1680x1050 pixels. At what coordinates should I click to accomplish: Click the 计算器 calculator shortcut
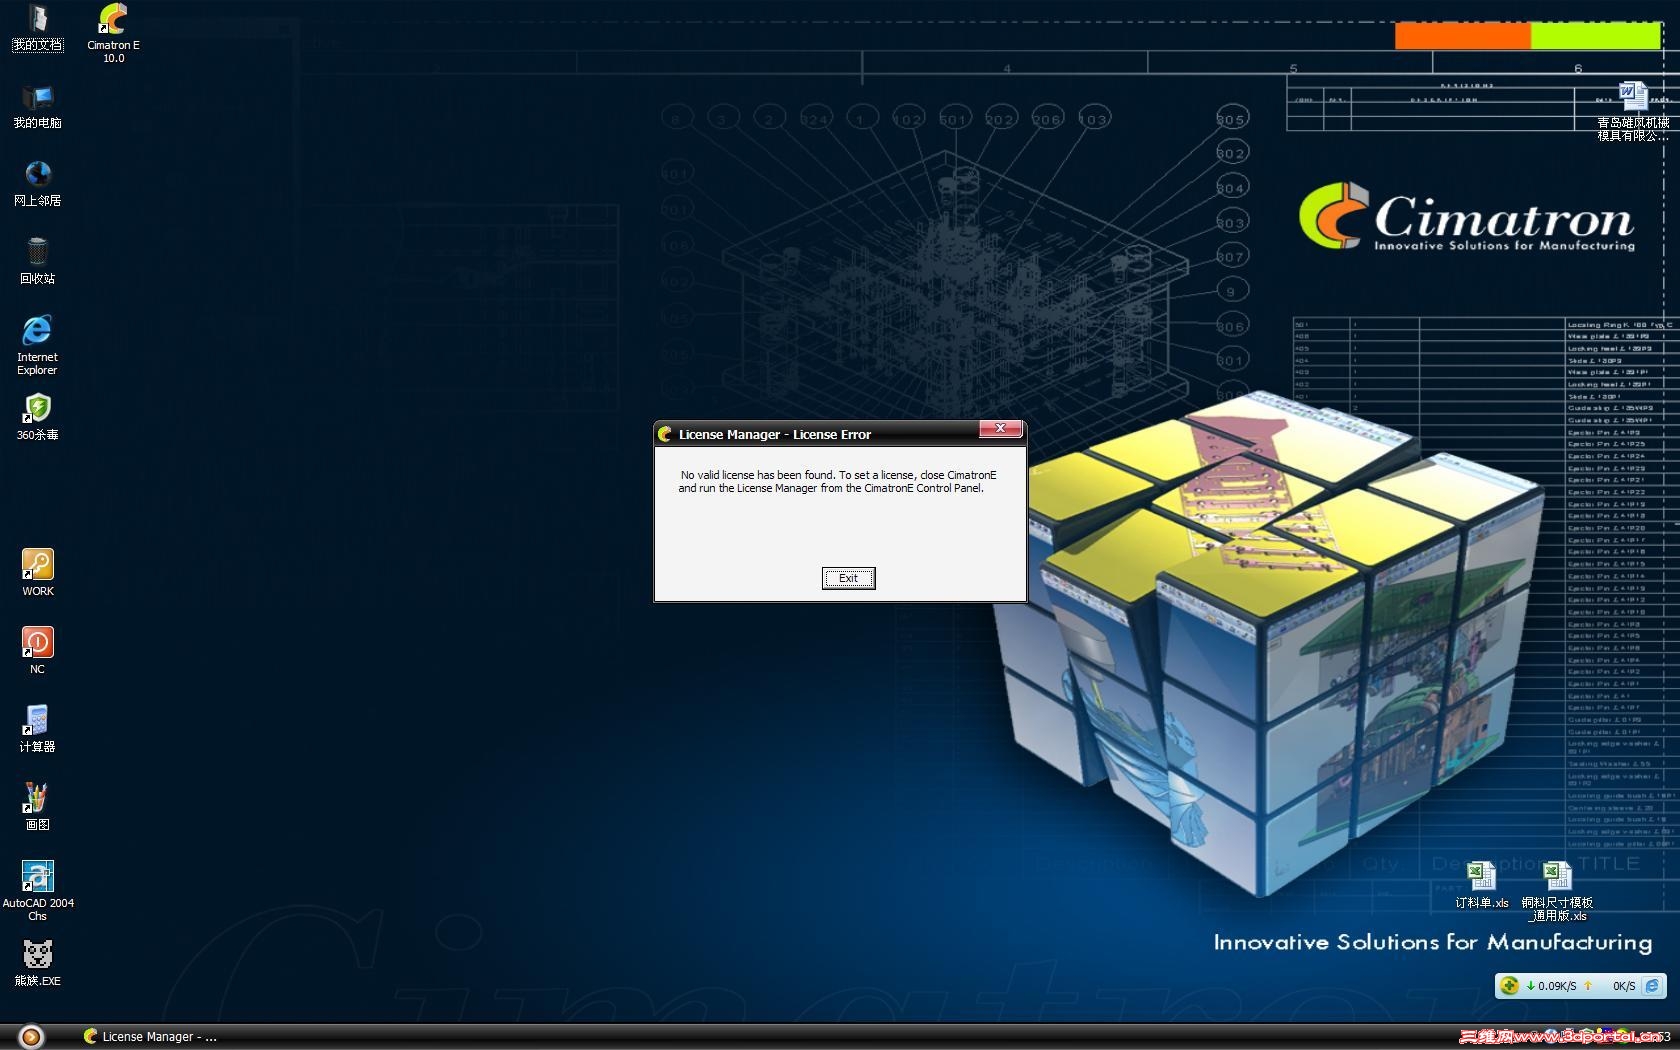[37, 729]
